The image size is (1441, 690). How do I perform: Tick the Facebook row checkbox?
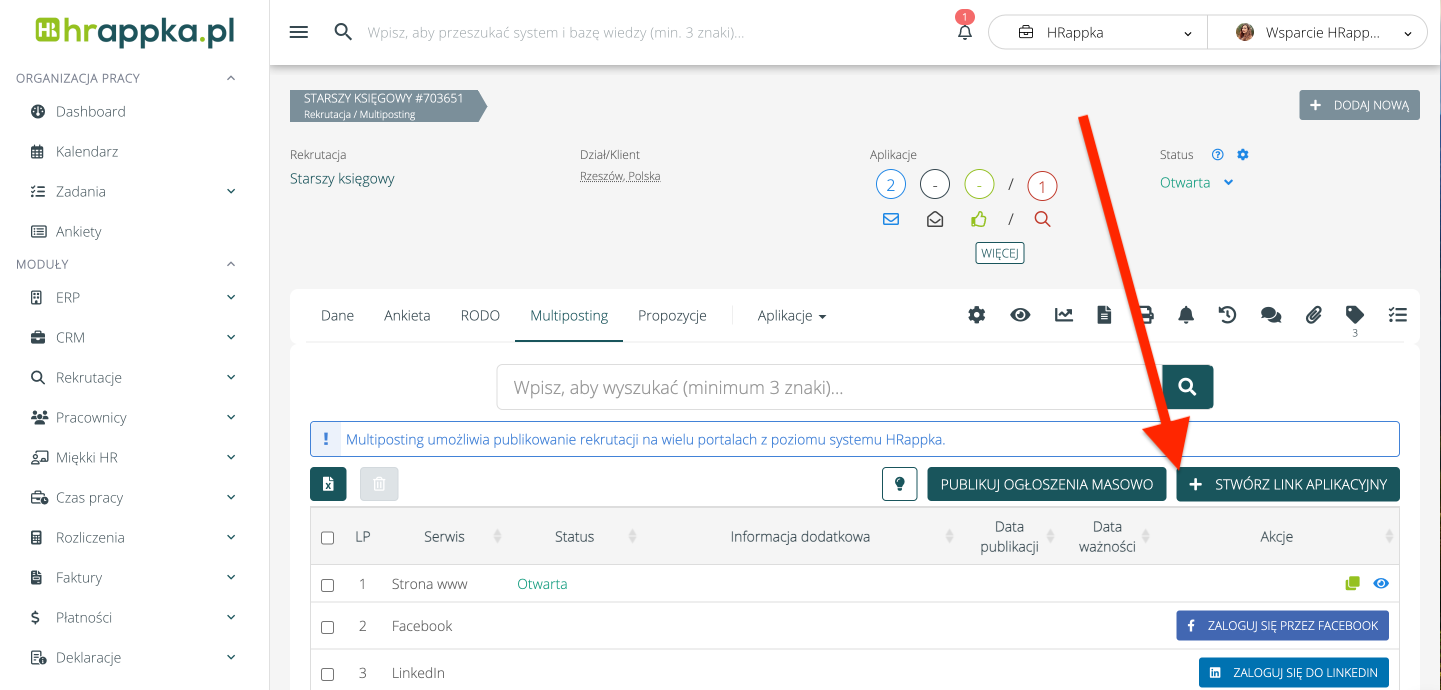point(327,627)
